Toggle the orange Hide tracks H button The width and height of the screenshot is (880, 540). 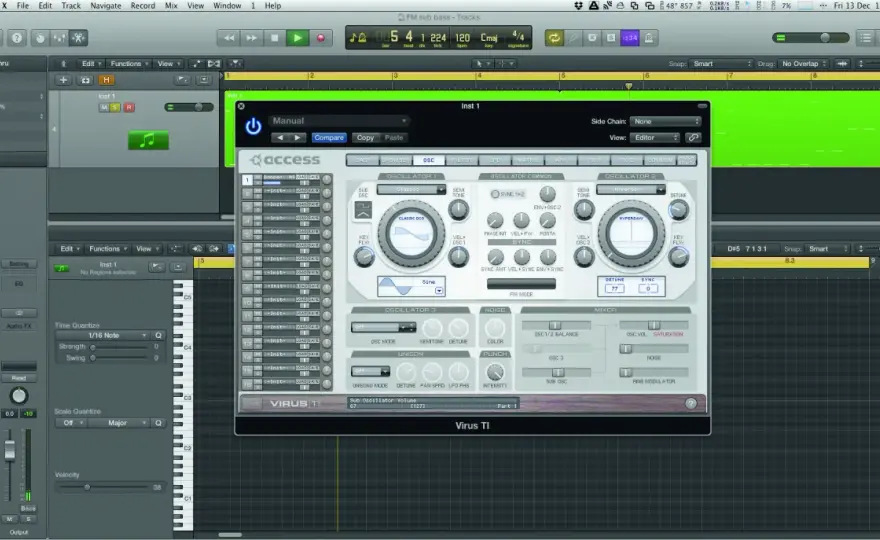(106, 80)
